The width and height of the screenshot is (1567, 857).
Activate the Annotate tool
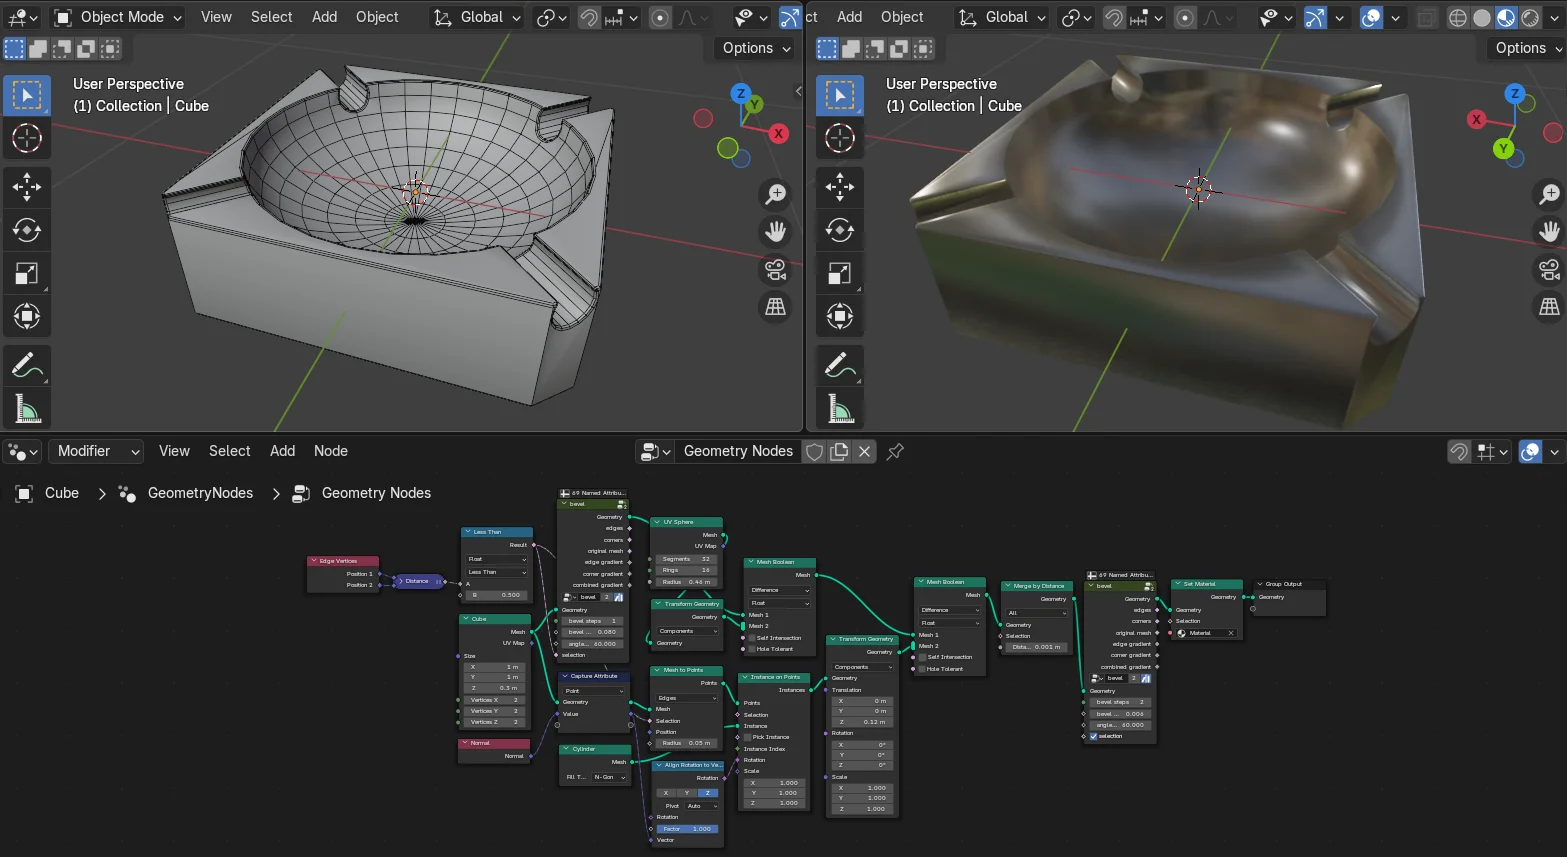click(27, 364)
